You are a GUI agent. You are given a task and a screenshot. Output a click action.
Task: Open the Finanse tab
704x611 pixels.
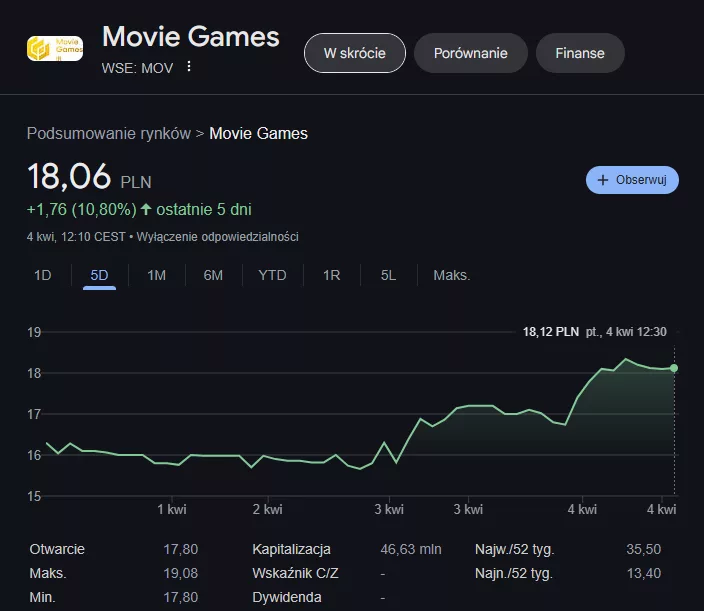pos(580,53)
